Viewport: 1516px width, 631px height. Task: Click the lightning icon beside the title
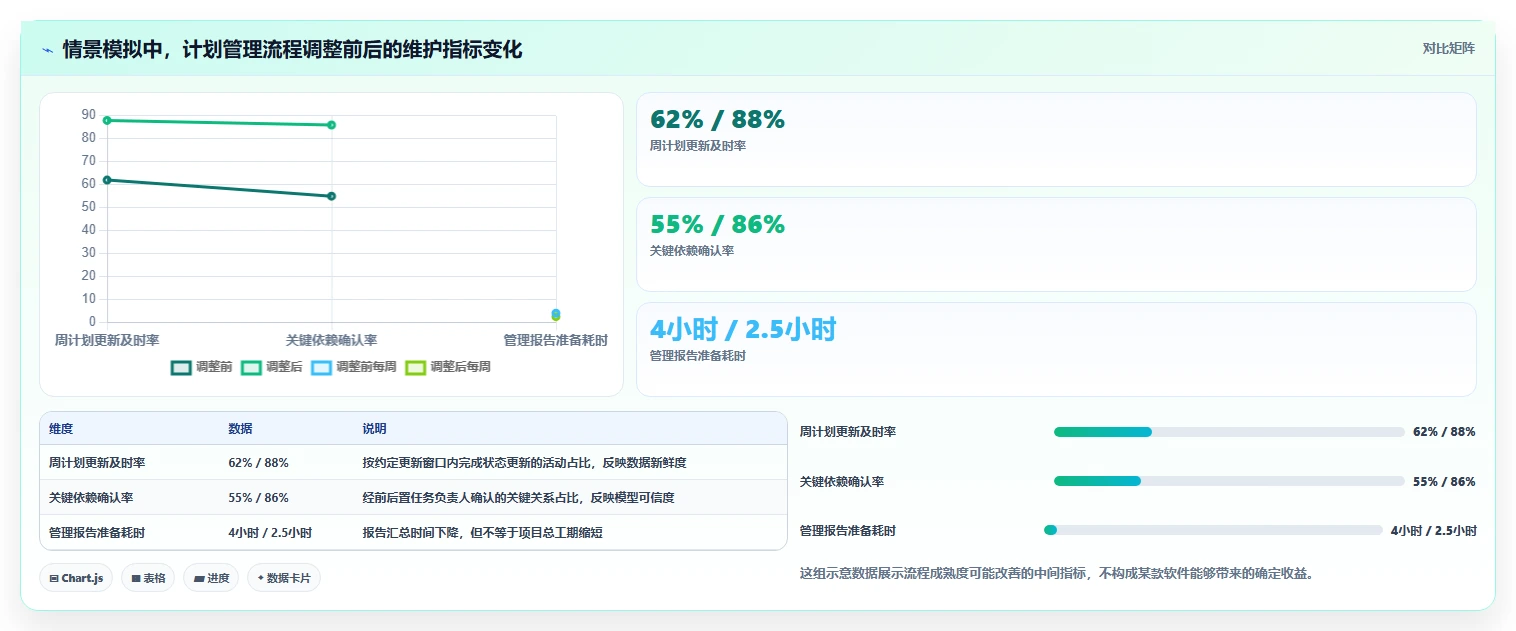click(x=47, y=50)
